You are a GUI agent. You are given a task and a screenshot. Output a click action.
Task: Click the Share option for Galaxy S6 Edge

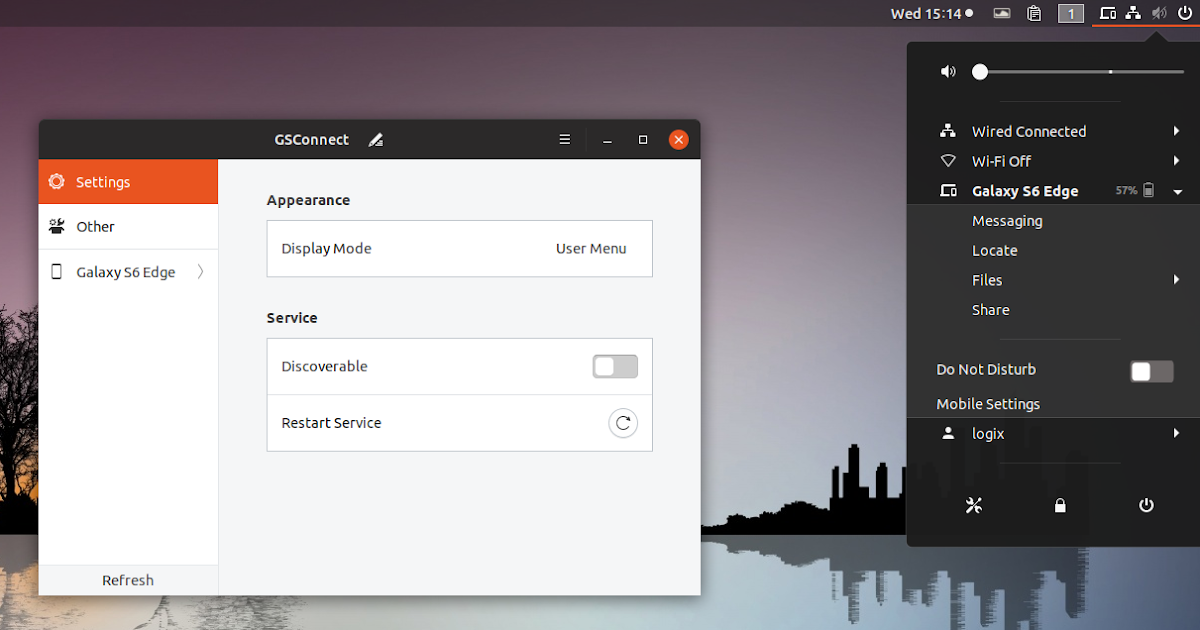(x=990, y=310)
